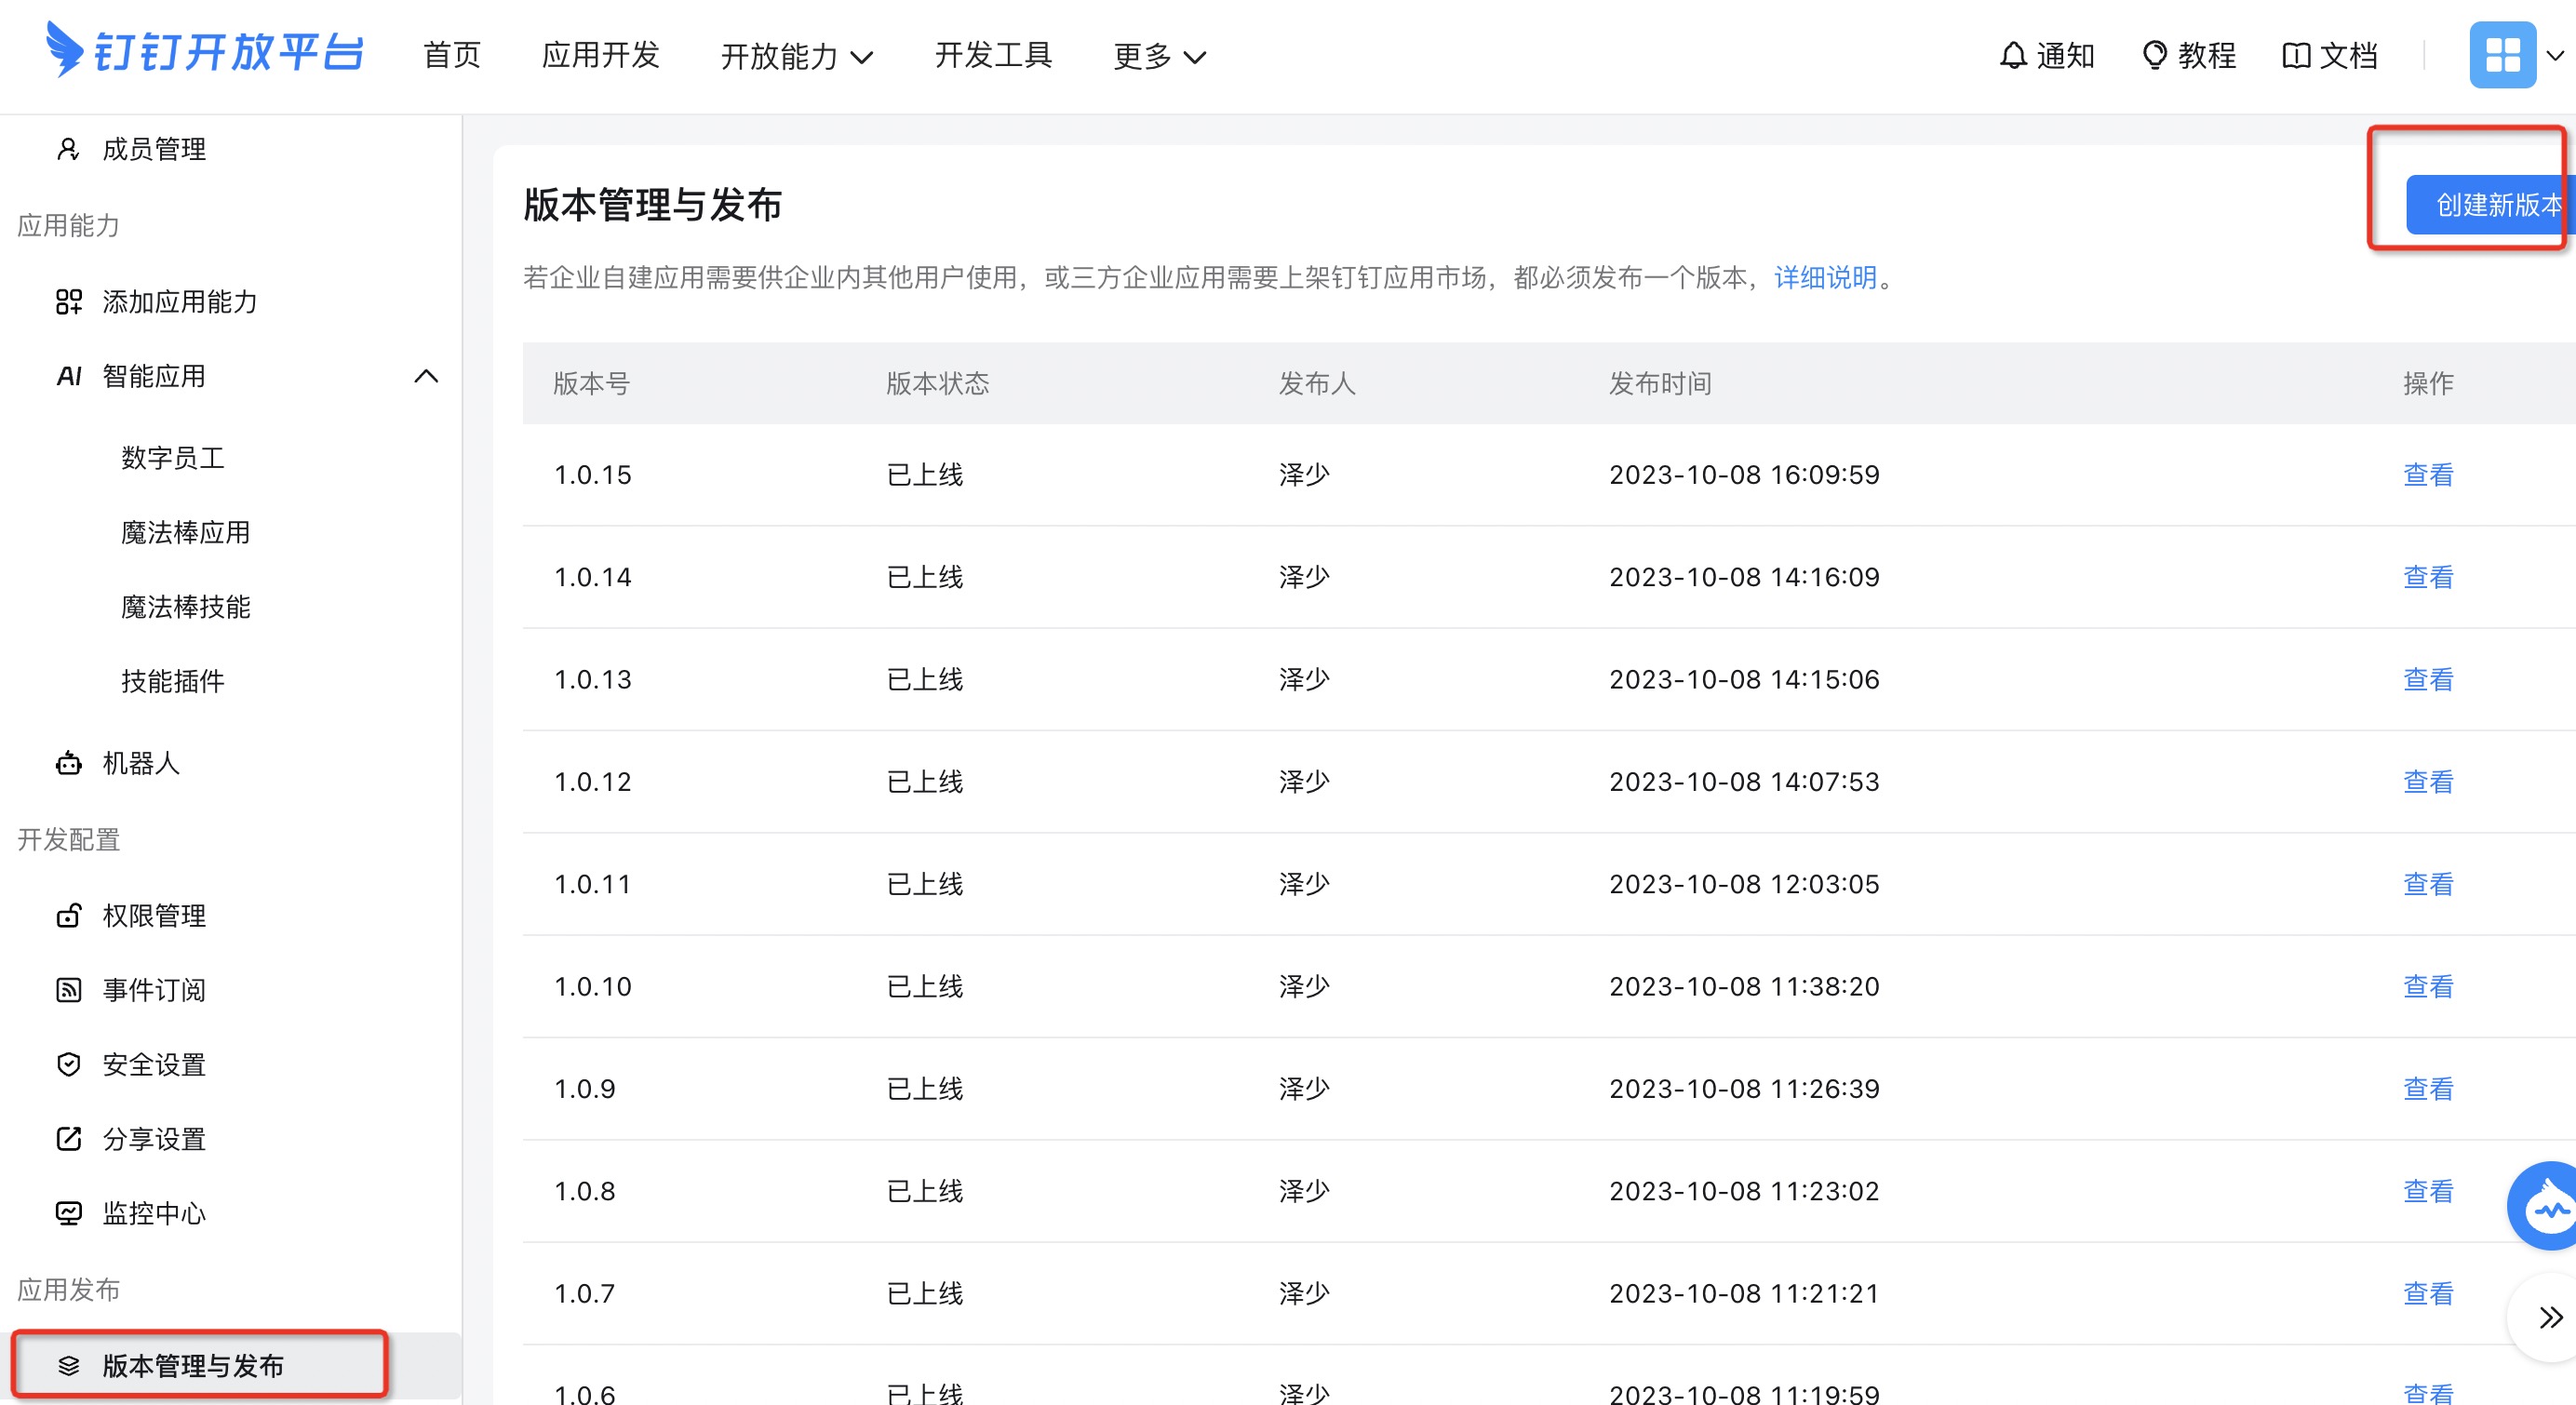
Task: Click 已上线 status of version 1.0.9
Action: coord(925,1089)
